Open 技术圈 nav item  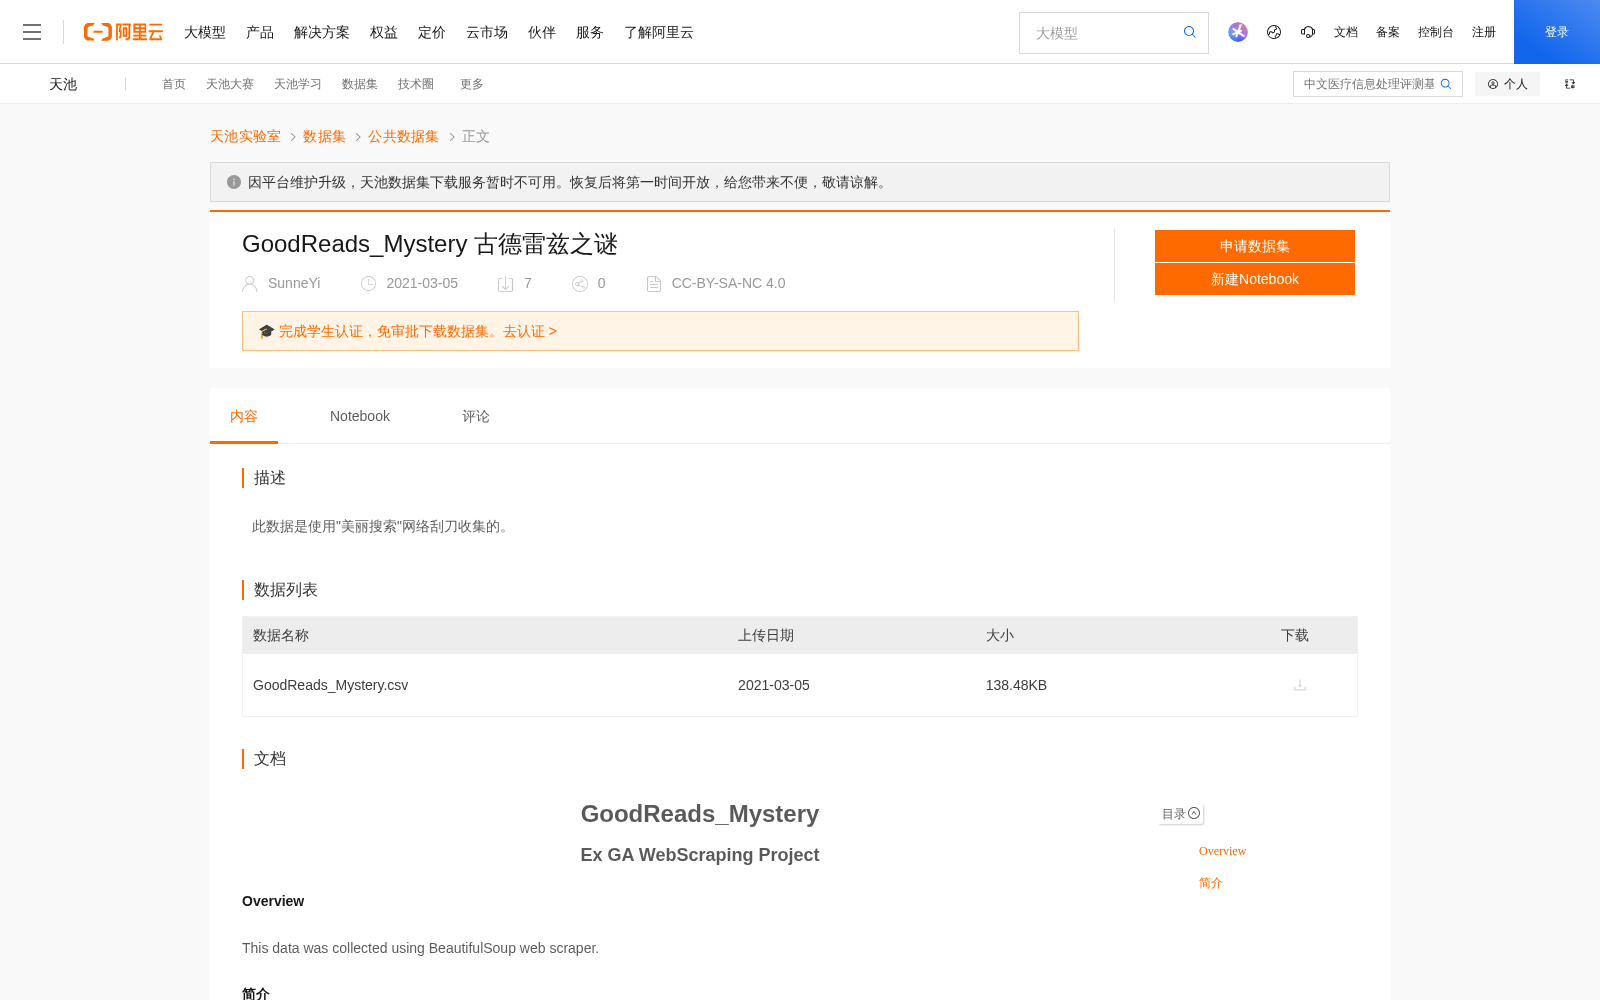(x=416, y=84)
